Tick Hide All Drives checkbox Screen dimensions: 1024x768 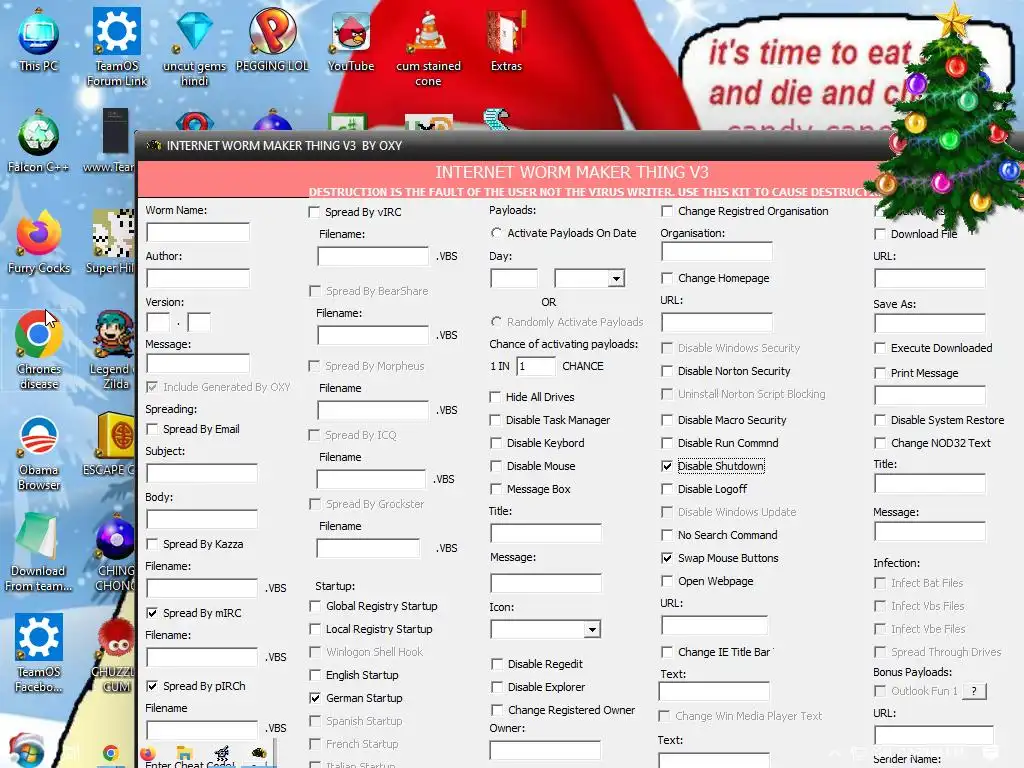(x=495, y=397)
